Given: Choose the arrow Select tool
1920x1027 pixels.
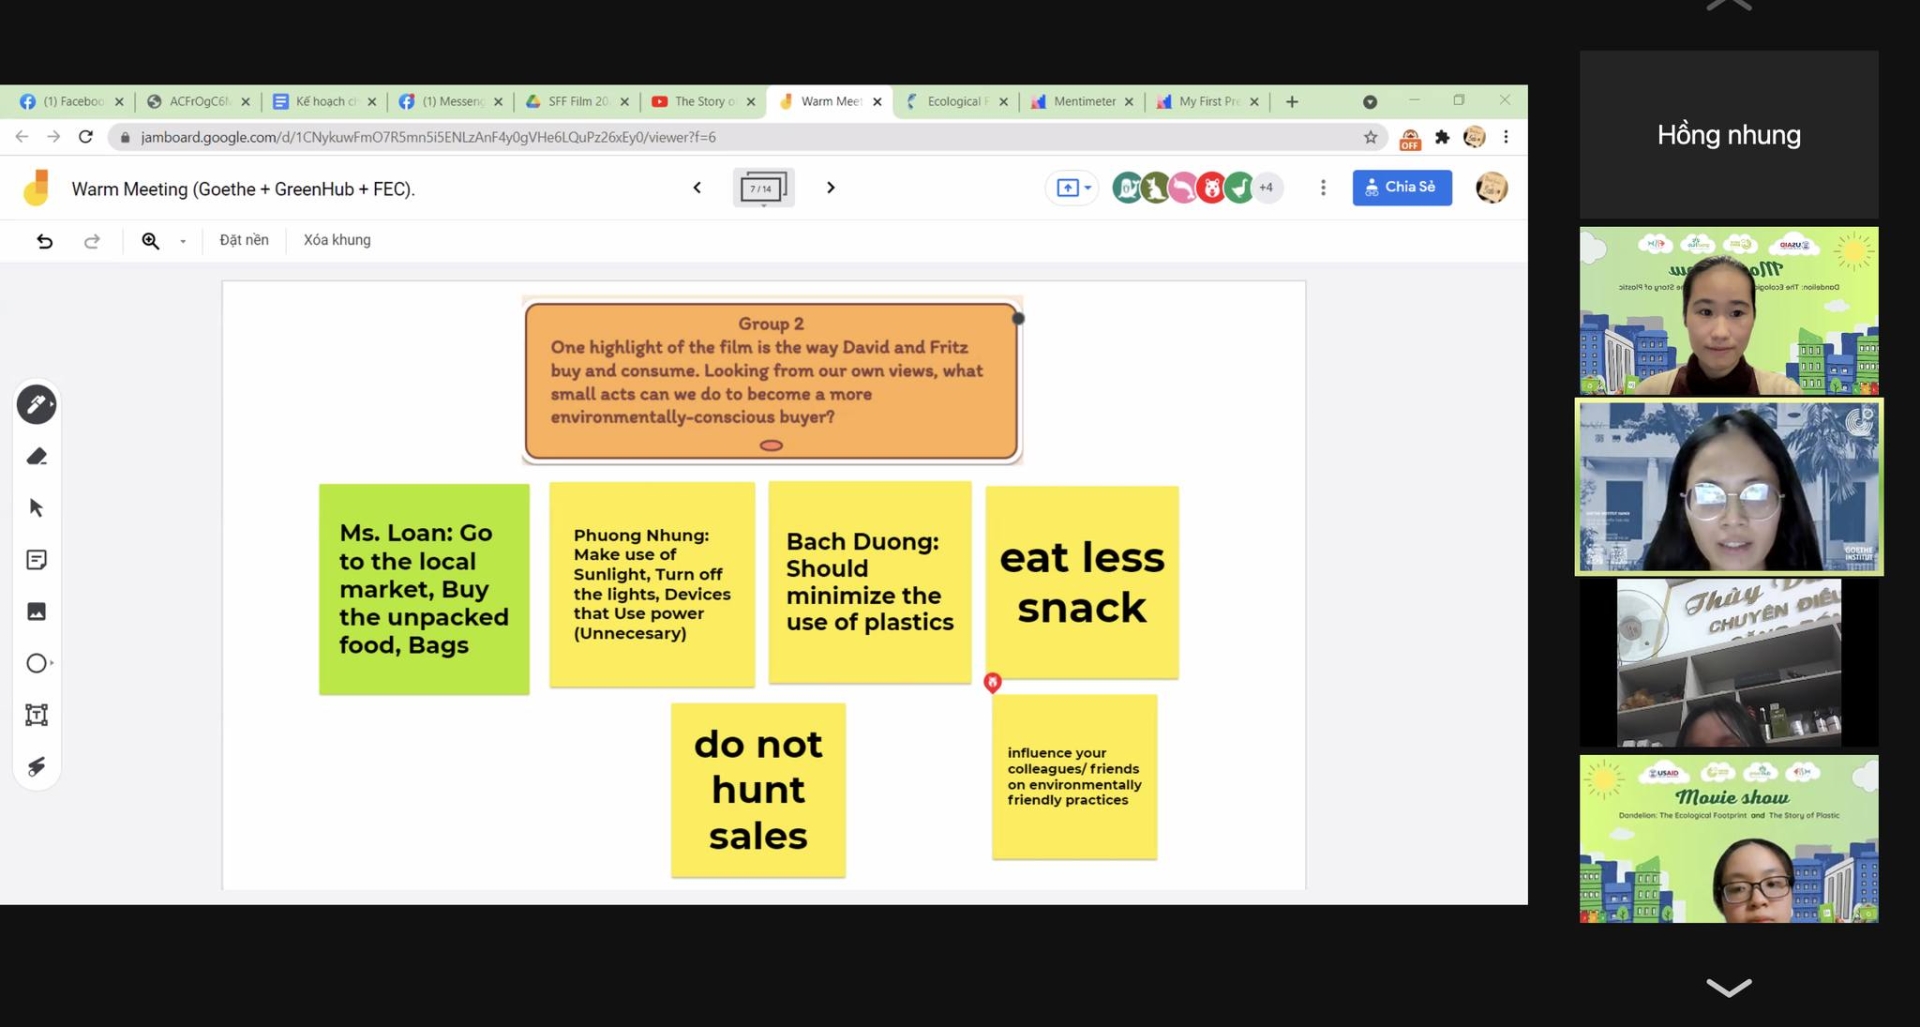Looking at the screenshot, I should (x=36, y=508).
